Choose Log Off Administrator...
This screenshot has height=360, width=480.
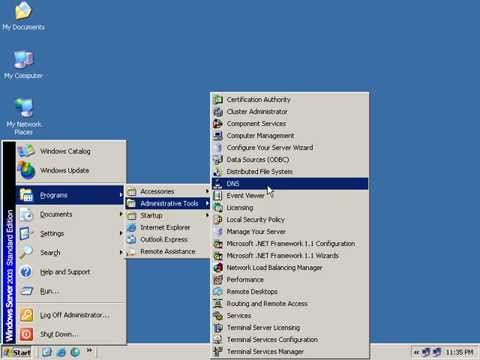[70, 315]
